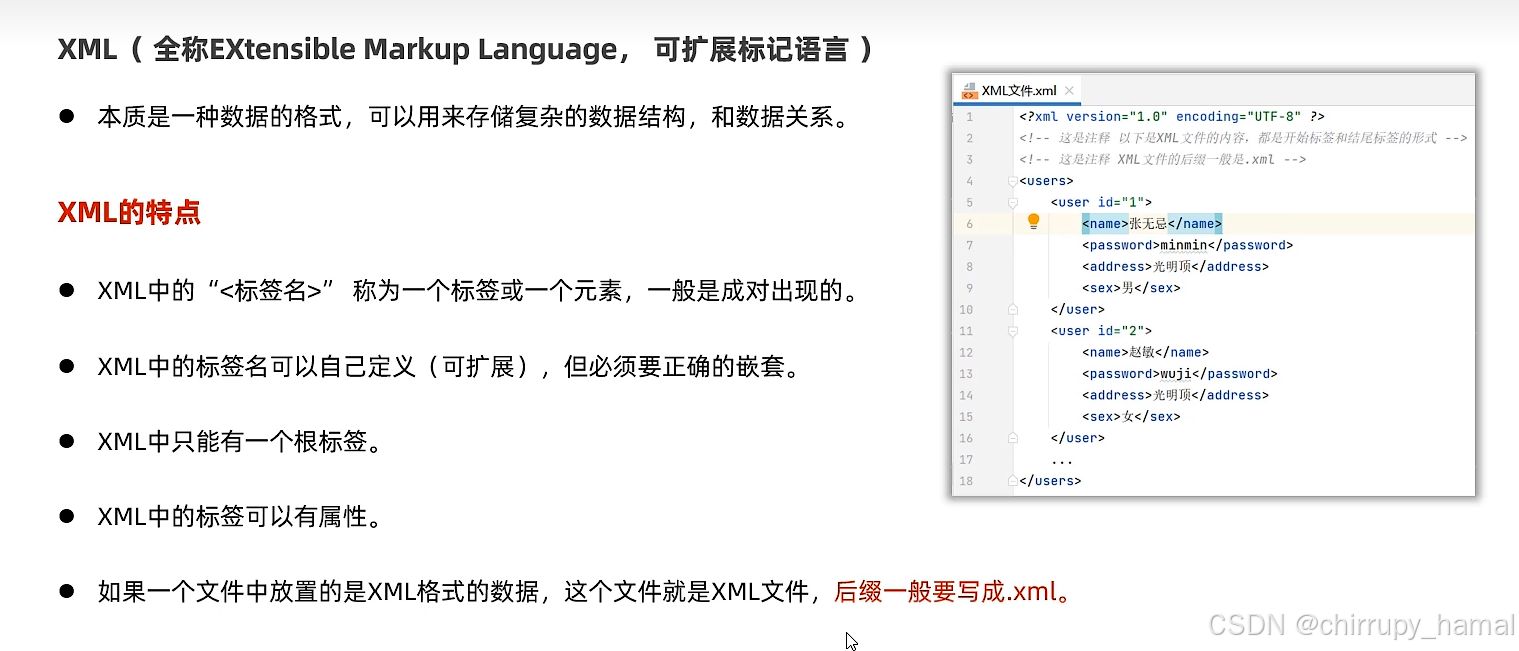Click the bullet about 标签名可以自己定义

pyautogui.click(x=449, y=367)
